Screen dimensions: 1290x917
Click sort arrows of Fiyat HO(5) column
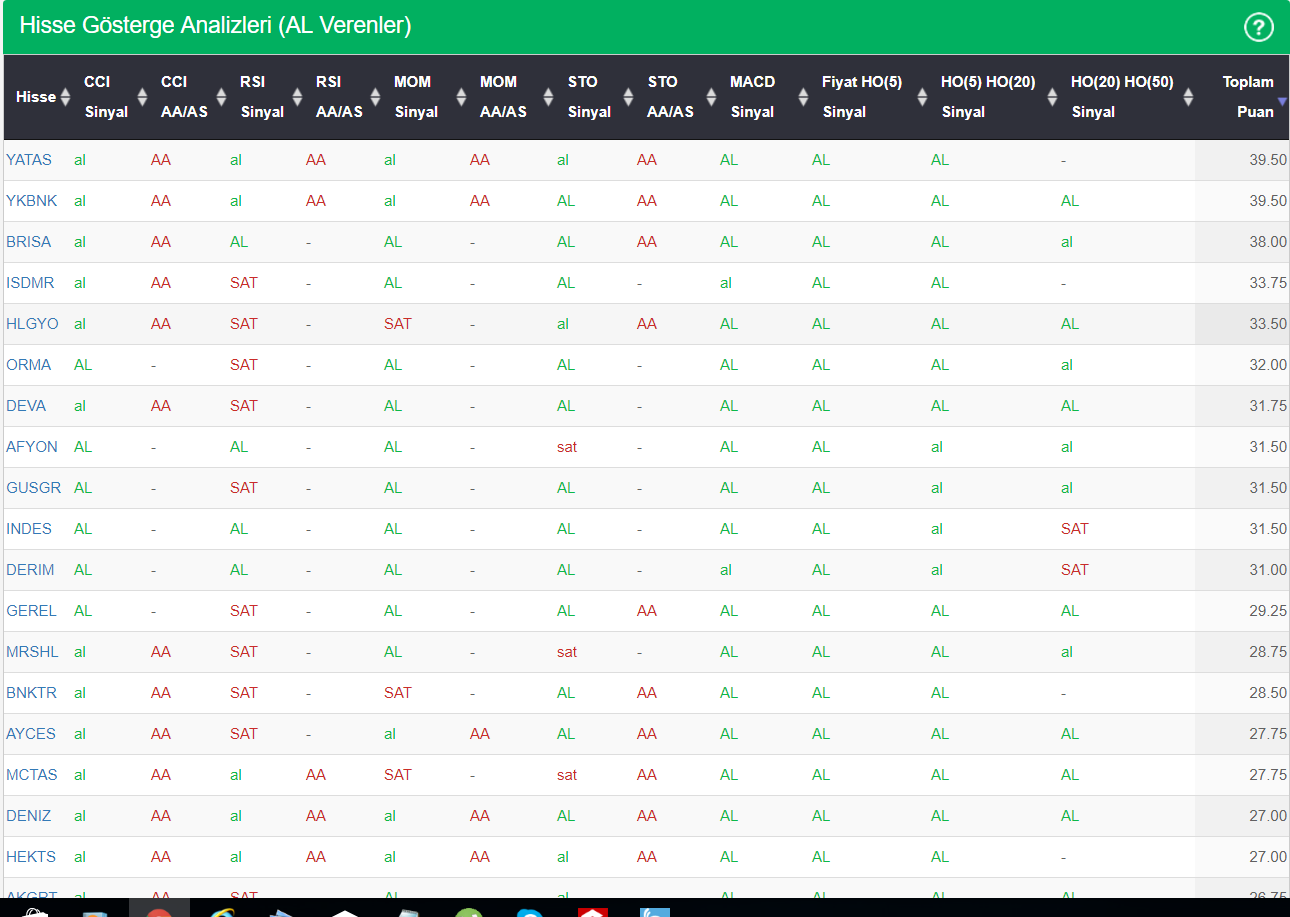point(922,97)
